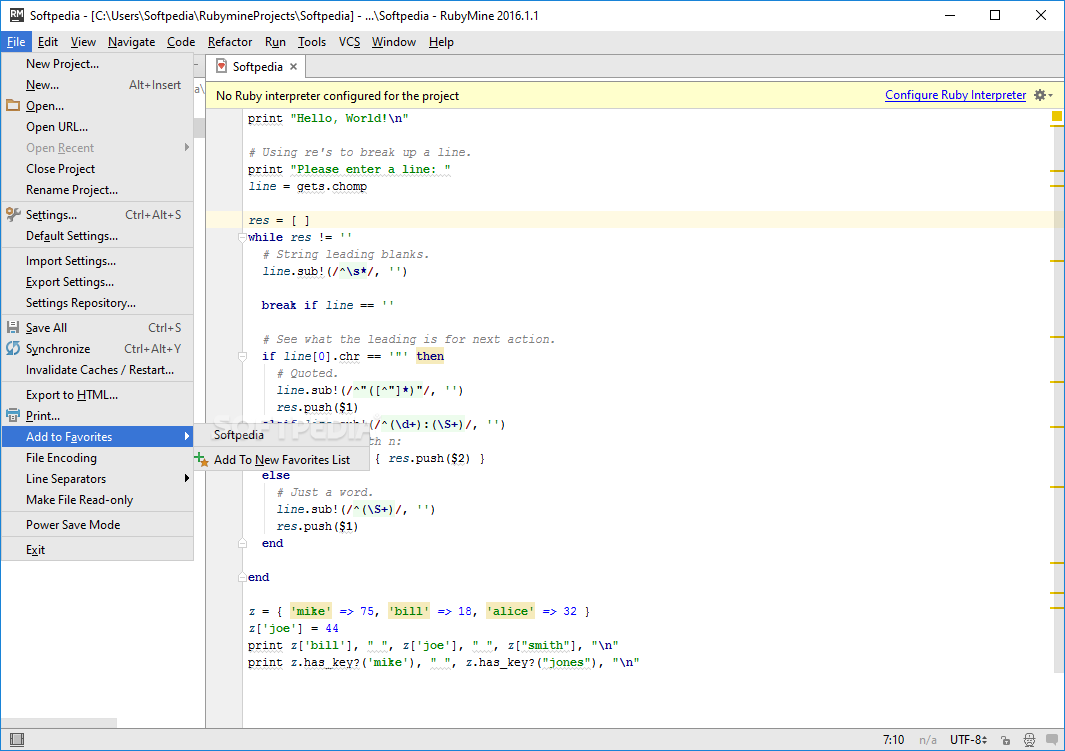Toggle the file lock icon in status bar
This screenshot has height=751, width=1065.
[1005, 740]
